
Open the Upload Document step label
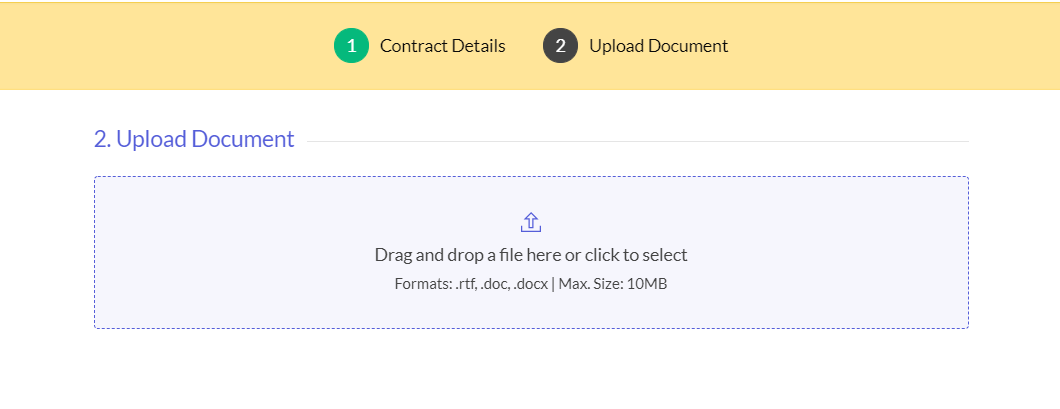(x=658, y=46)
